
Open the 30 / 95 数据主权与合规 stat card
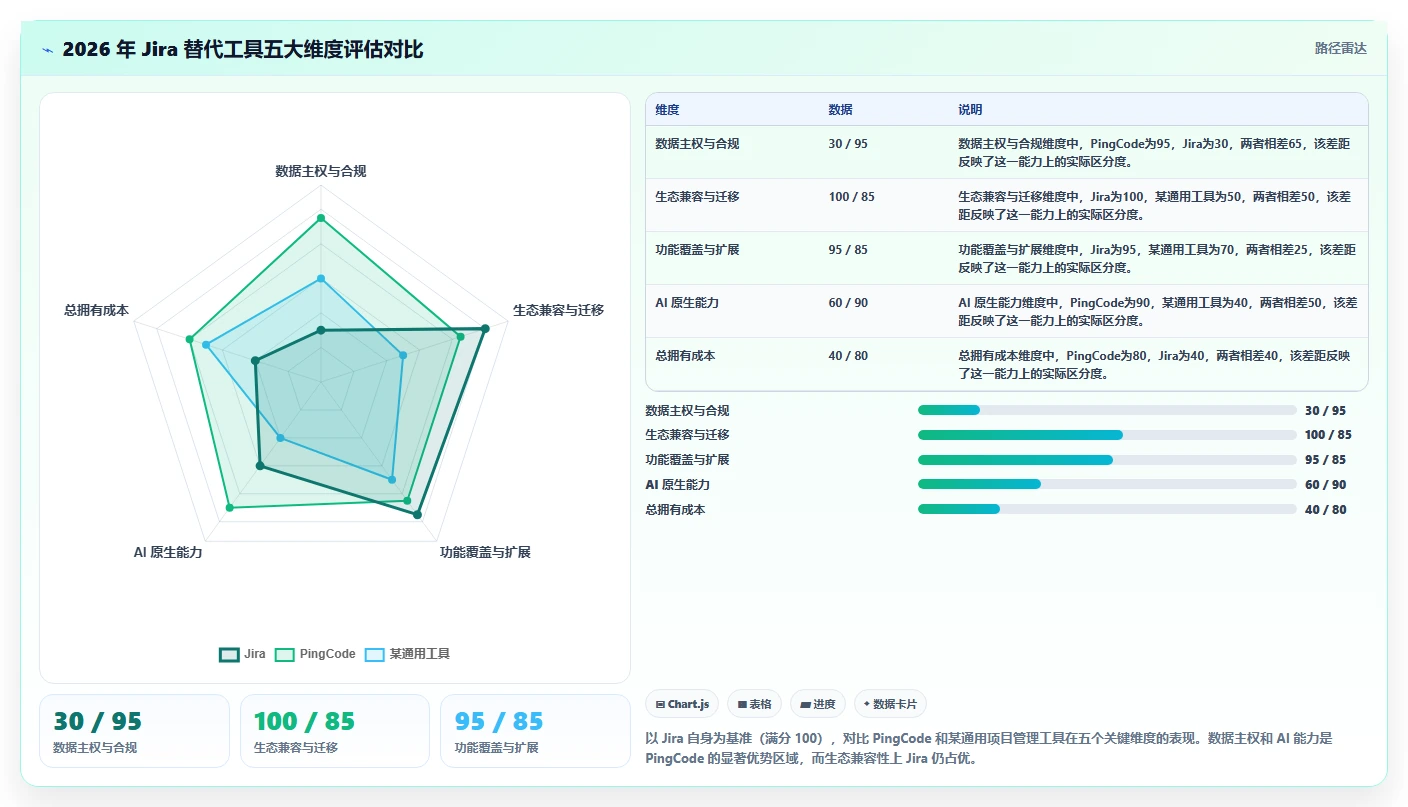[x=134, y=731]
